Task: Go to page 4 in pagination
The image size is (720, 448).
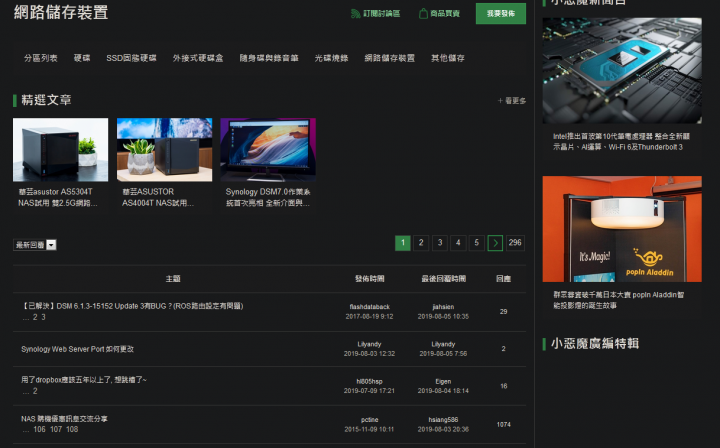Action: coord(458,243)
